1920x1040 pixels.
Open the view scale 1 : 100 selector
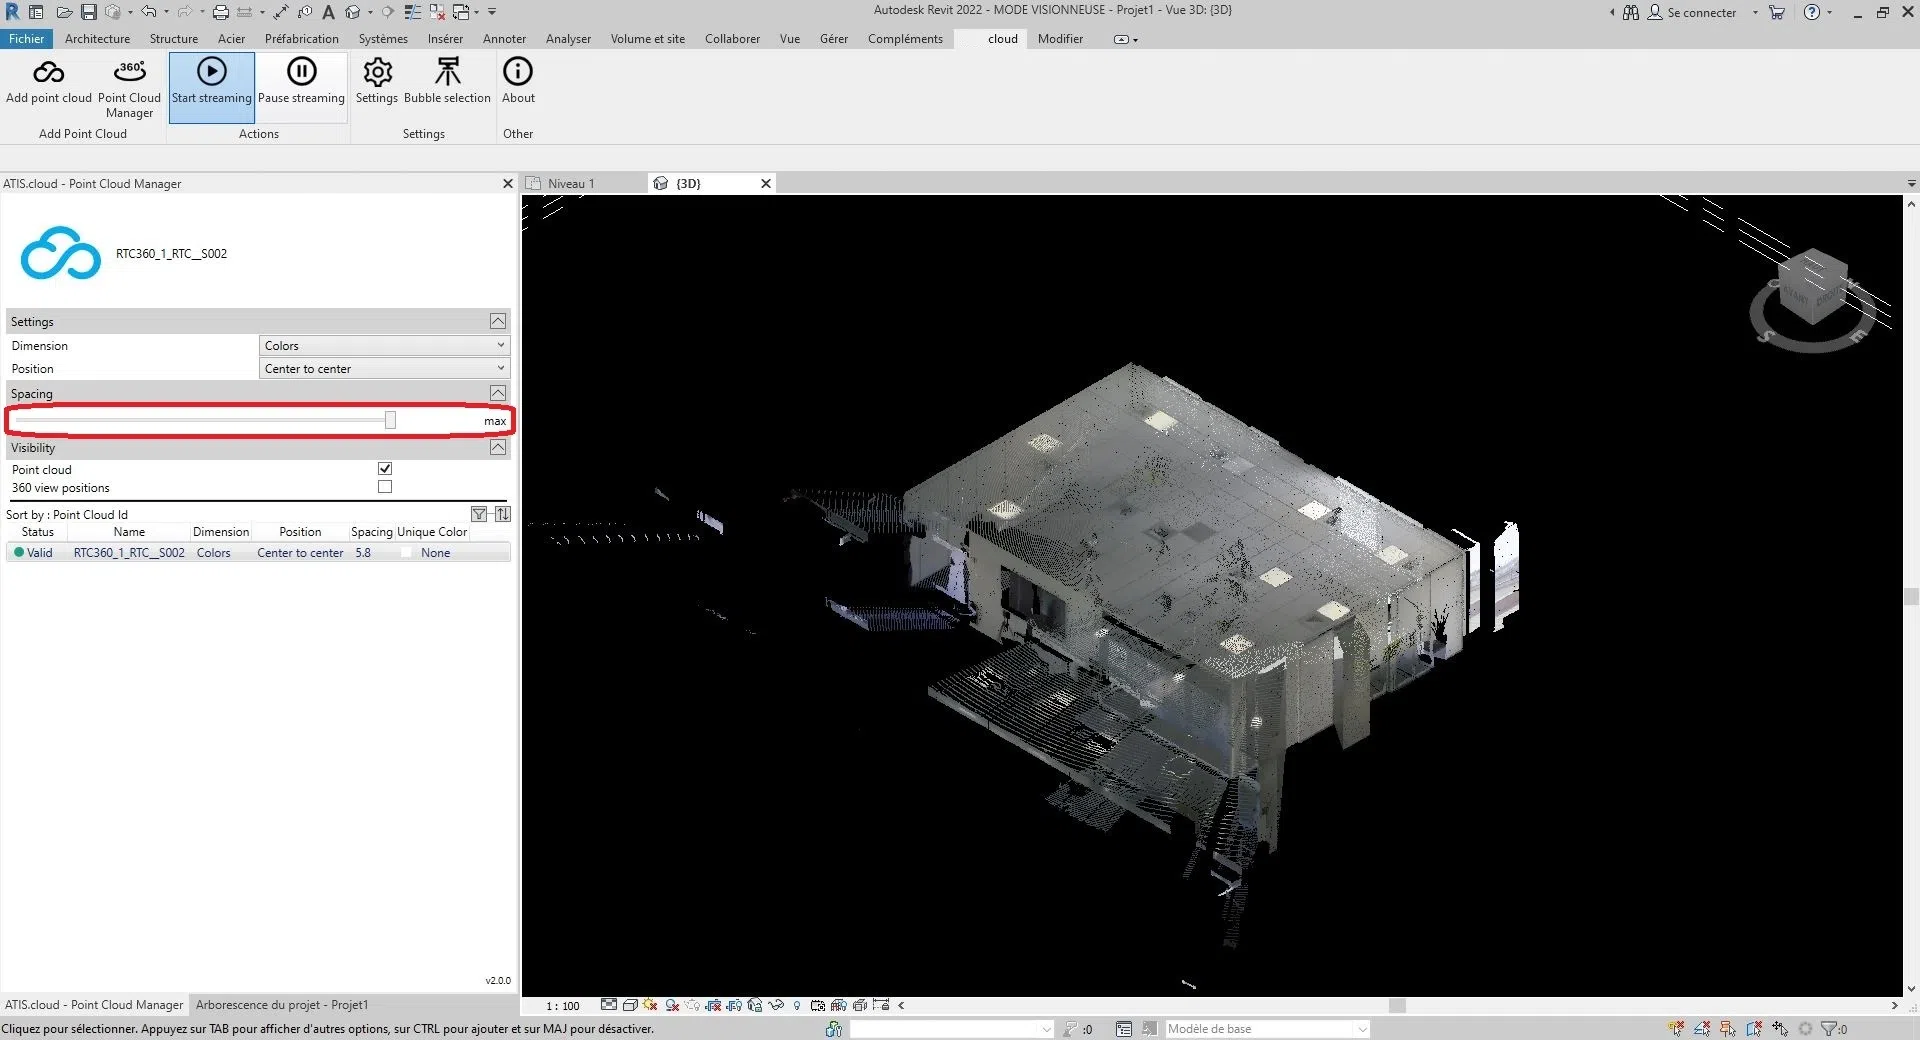pyautogui.click(x=563, y=1006)
